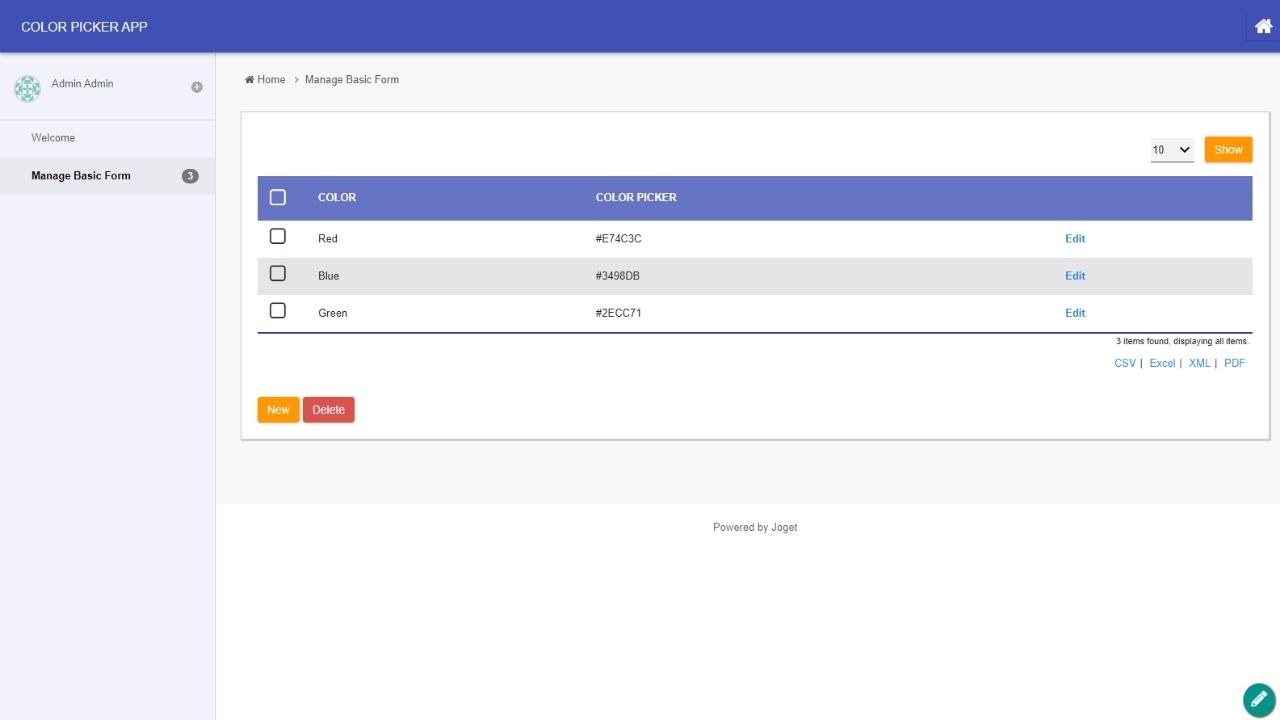Sort by the Color column header
The image size is (1280, 720).
point(337,198)
